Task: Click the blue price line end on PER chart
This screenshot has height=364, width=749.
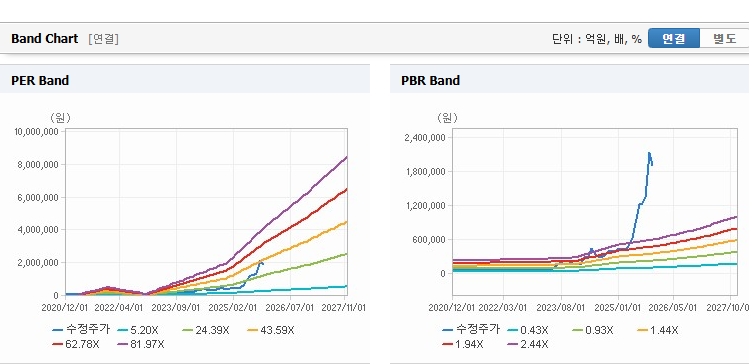Action: [262, 264]
